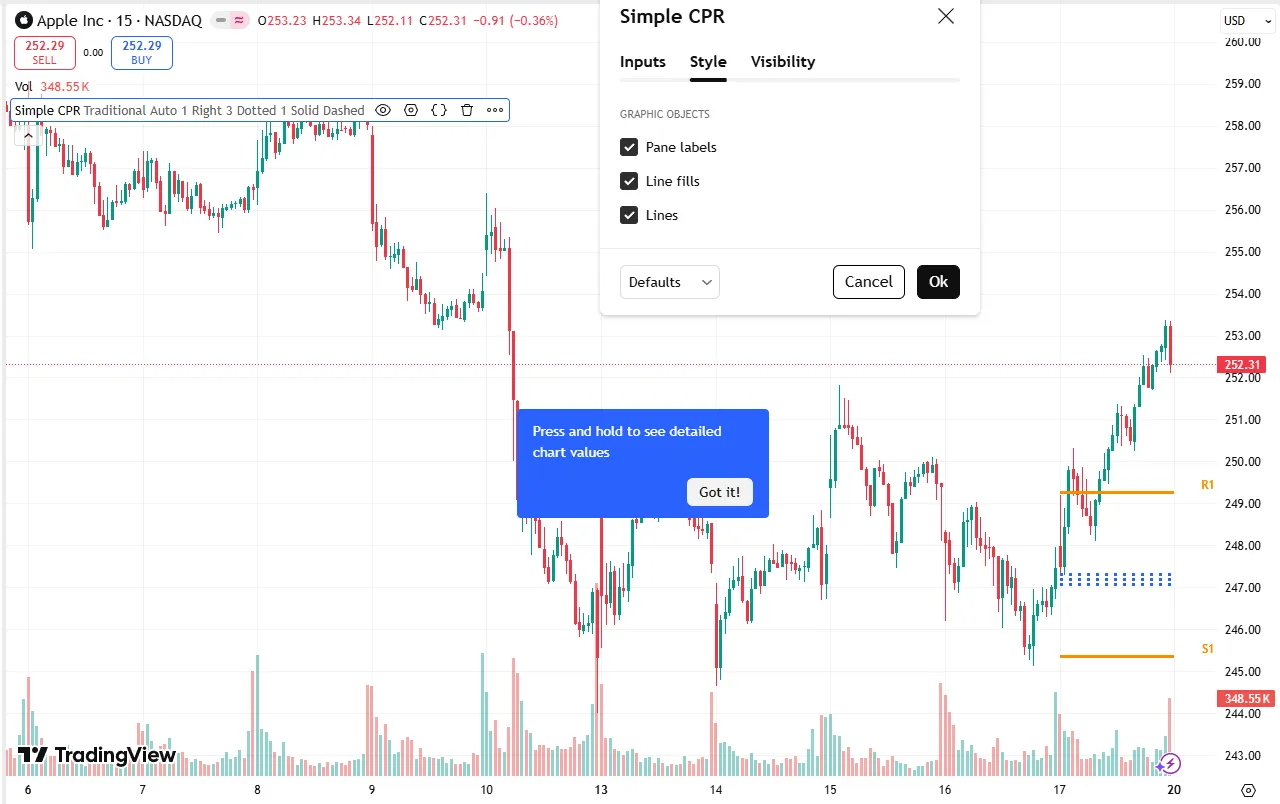Uncheck the Pane labels checkbox
1280x804 pixels.
(x=629, y=147)
